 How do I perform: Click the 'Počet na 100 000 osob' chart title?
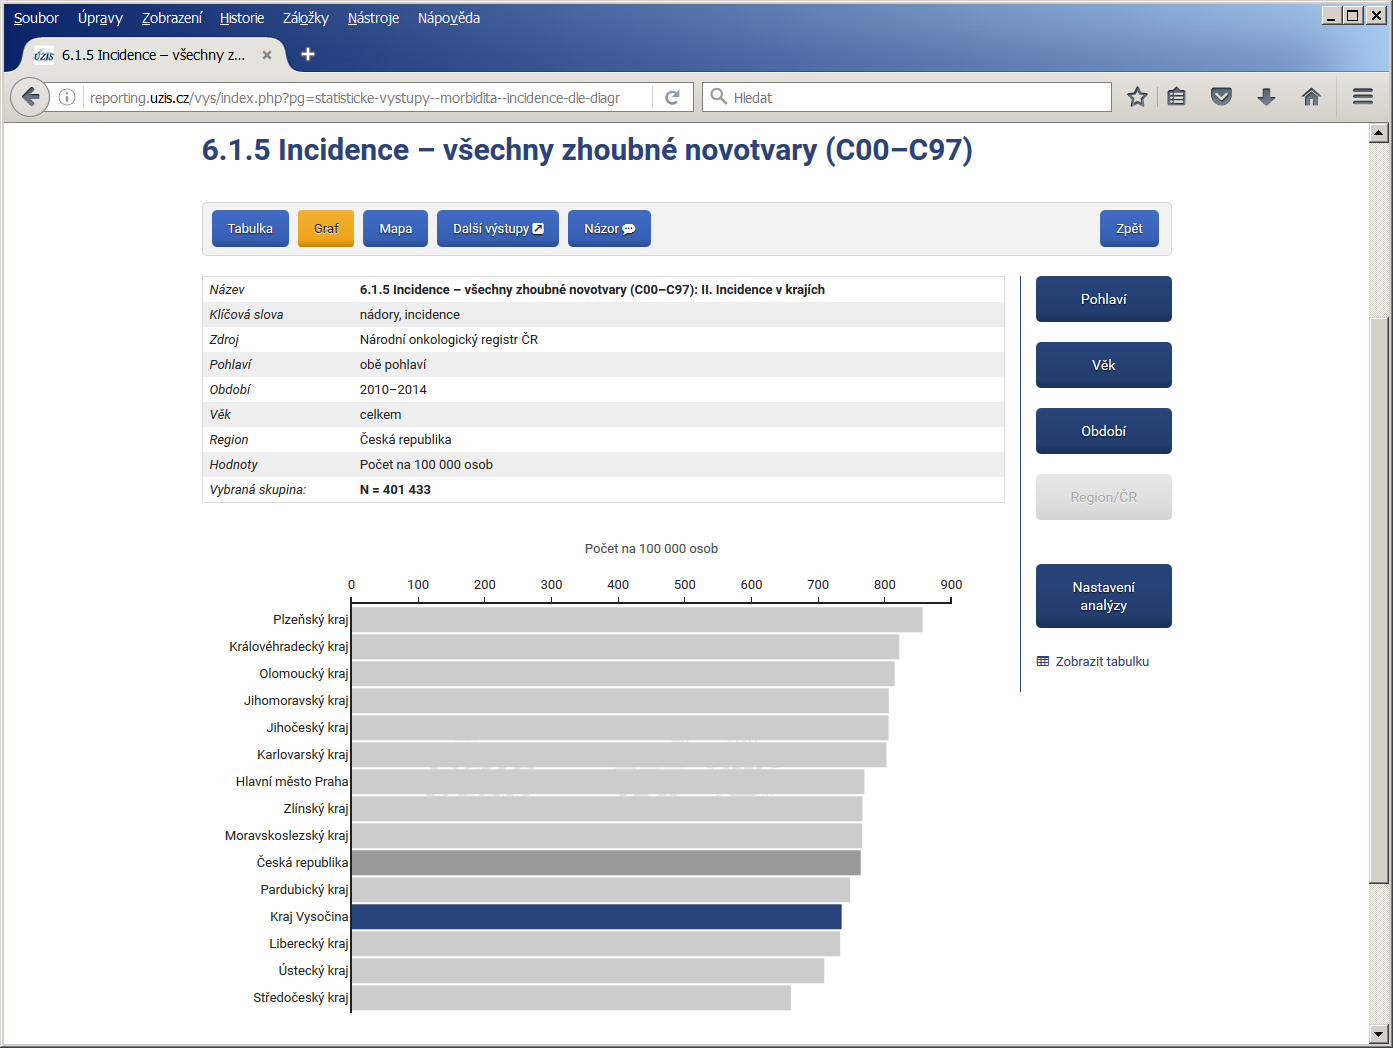click(651, 549)
